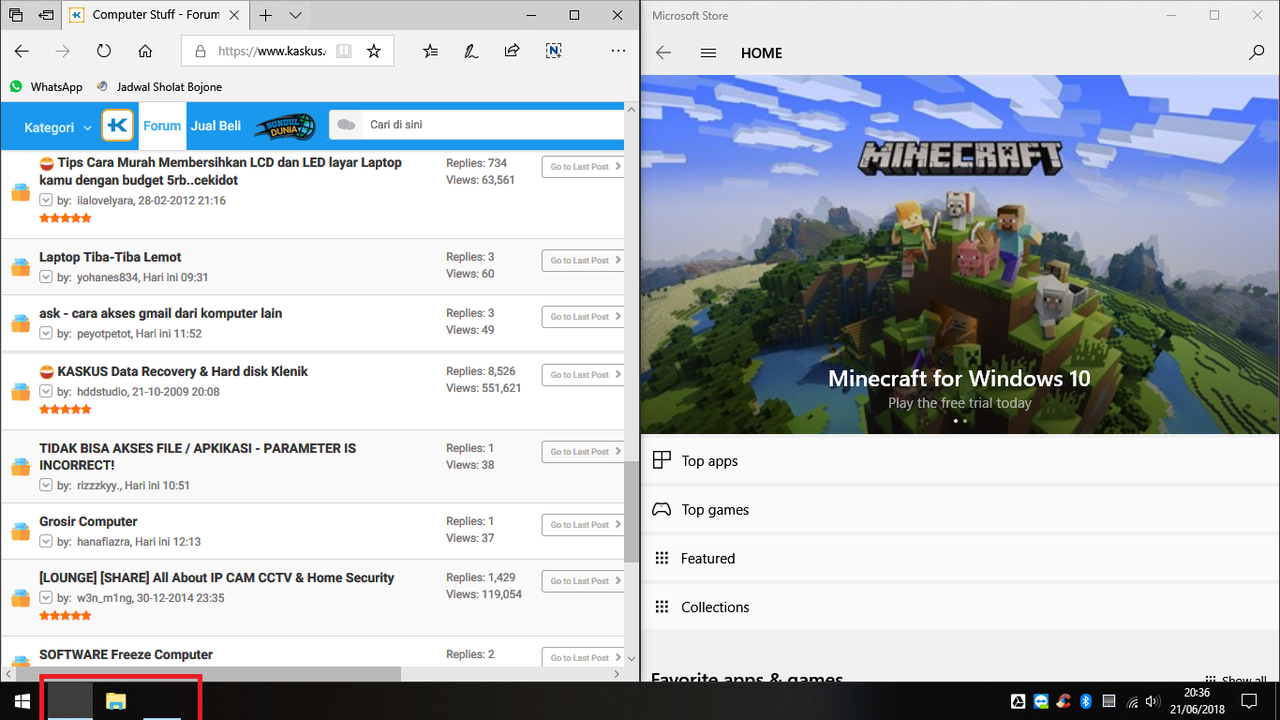Open Microsoft Store search
1280x720 pixels.
(1257, 53)
